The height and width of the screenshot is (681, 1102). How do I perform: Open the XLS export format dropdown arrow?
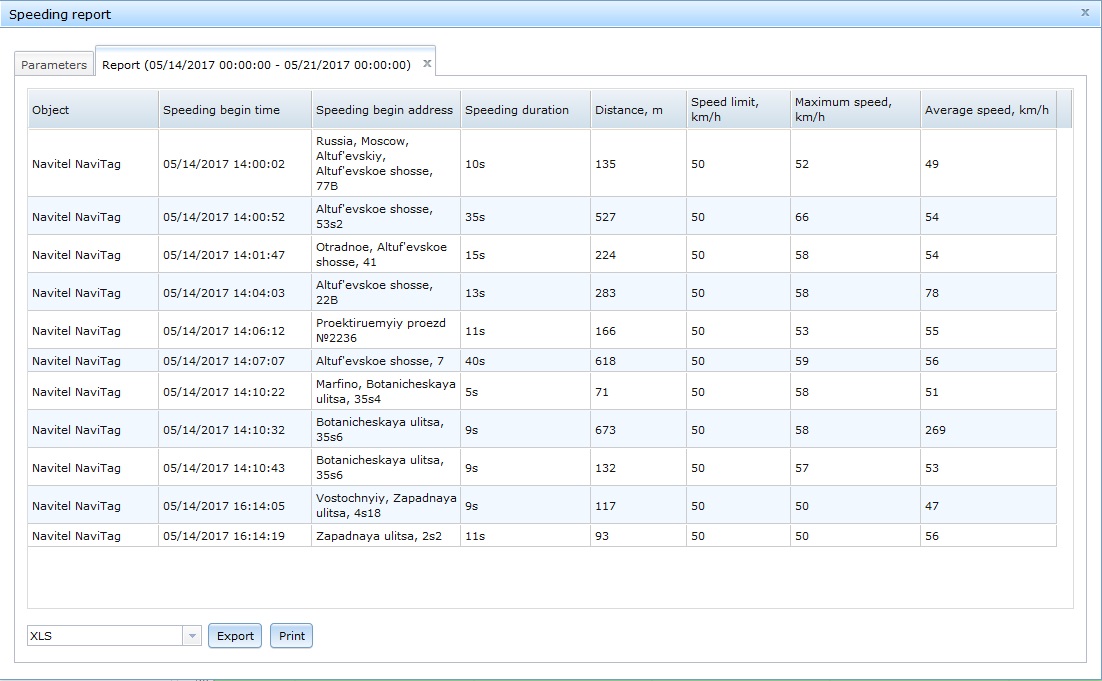point(192,636)
